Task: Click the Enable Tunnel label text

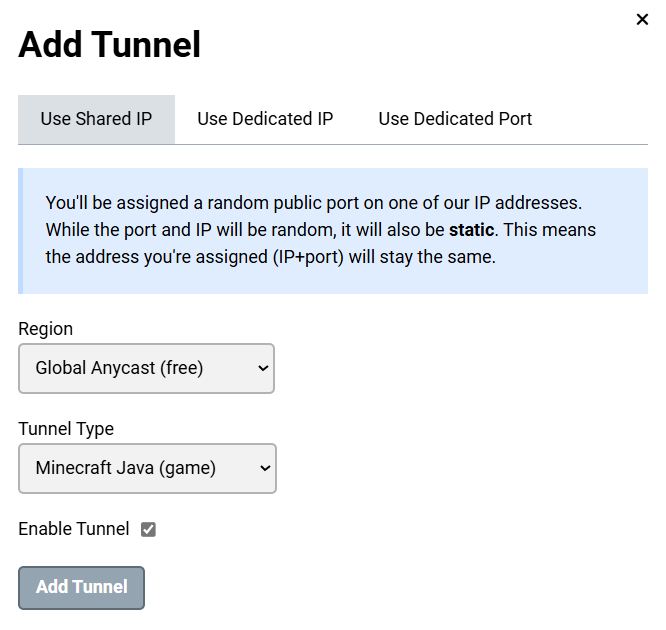Action: click(x=74, y=529)
